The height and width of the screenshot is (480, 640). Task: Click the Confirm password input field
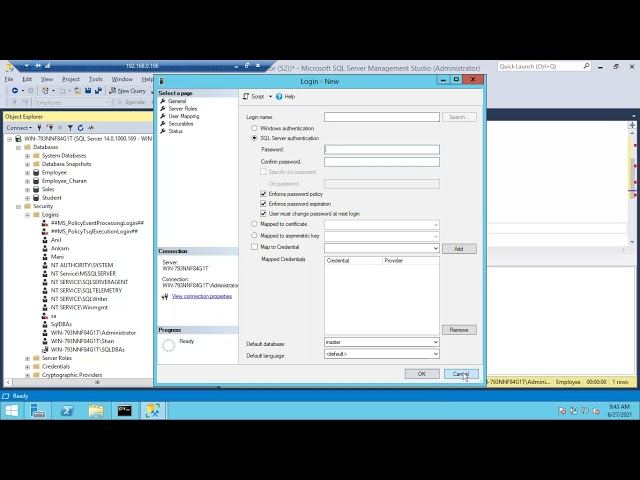[382, 162]
